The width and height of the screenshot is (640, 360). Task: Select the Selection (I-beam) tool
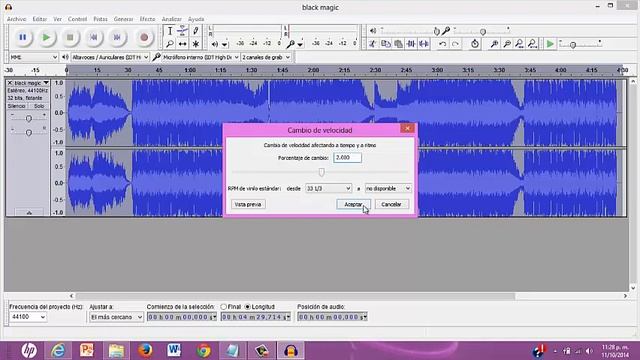click(x=170, y=31)
